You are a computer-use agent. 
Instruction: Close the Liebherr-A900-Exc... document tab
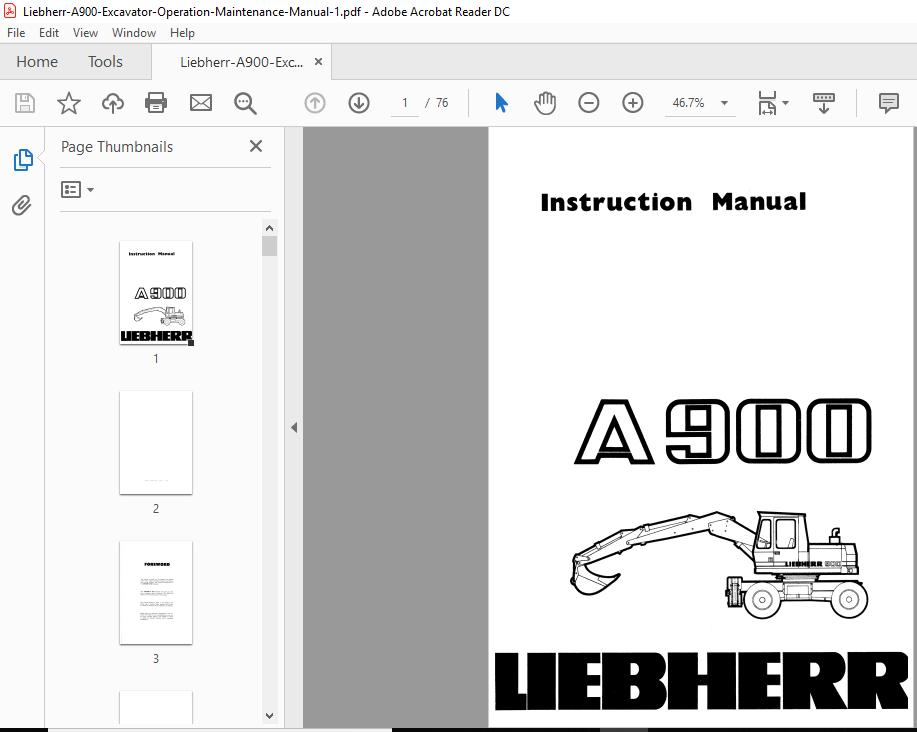pyautogui.click(x=318, y=61)
